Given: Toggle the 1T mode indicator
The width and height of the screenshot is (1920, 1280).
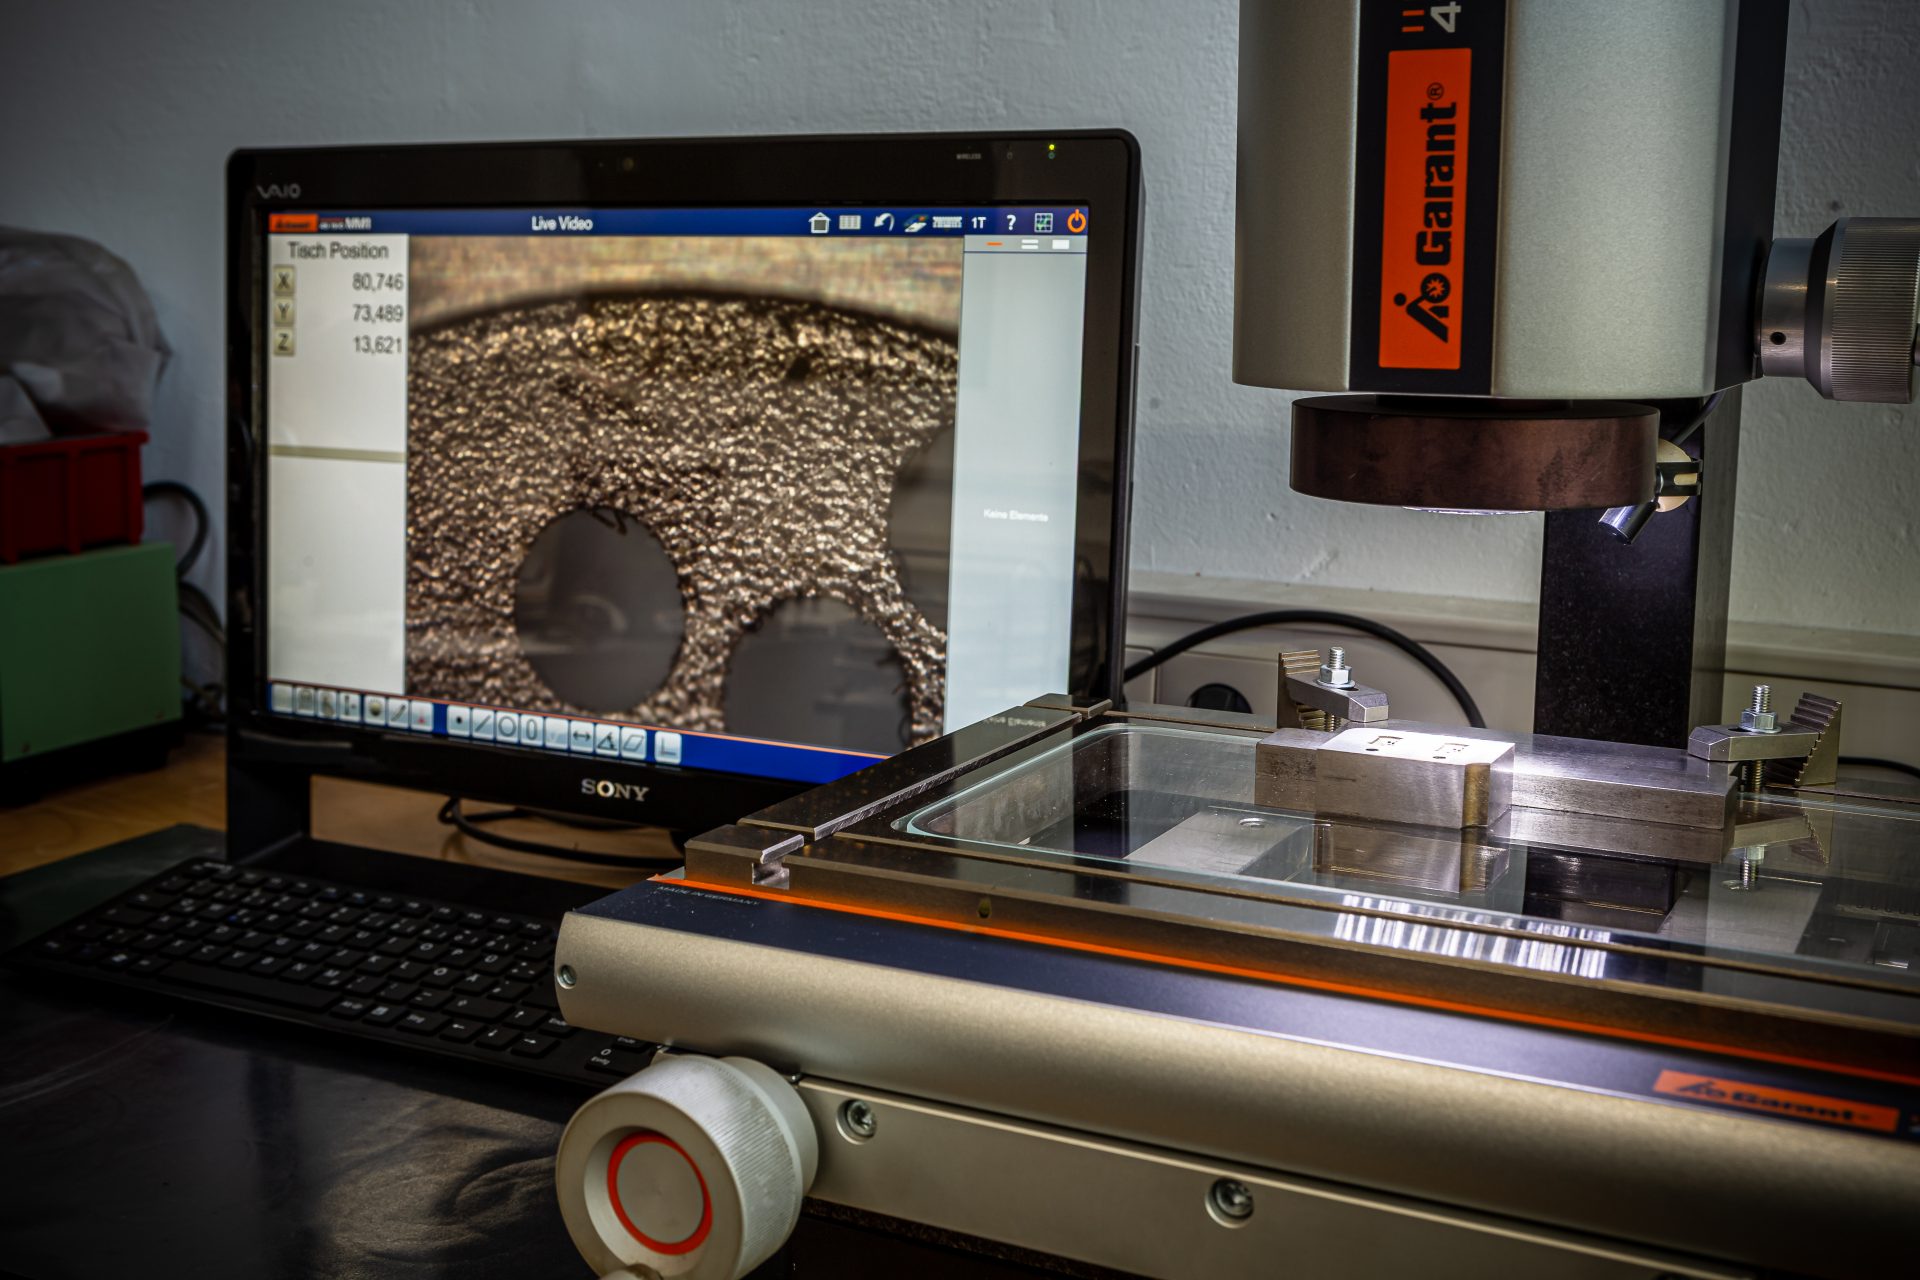Looking at the screenshot, I should (x=979, y=222).
